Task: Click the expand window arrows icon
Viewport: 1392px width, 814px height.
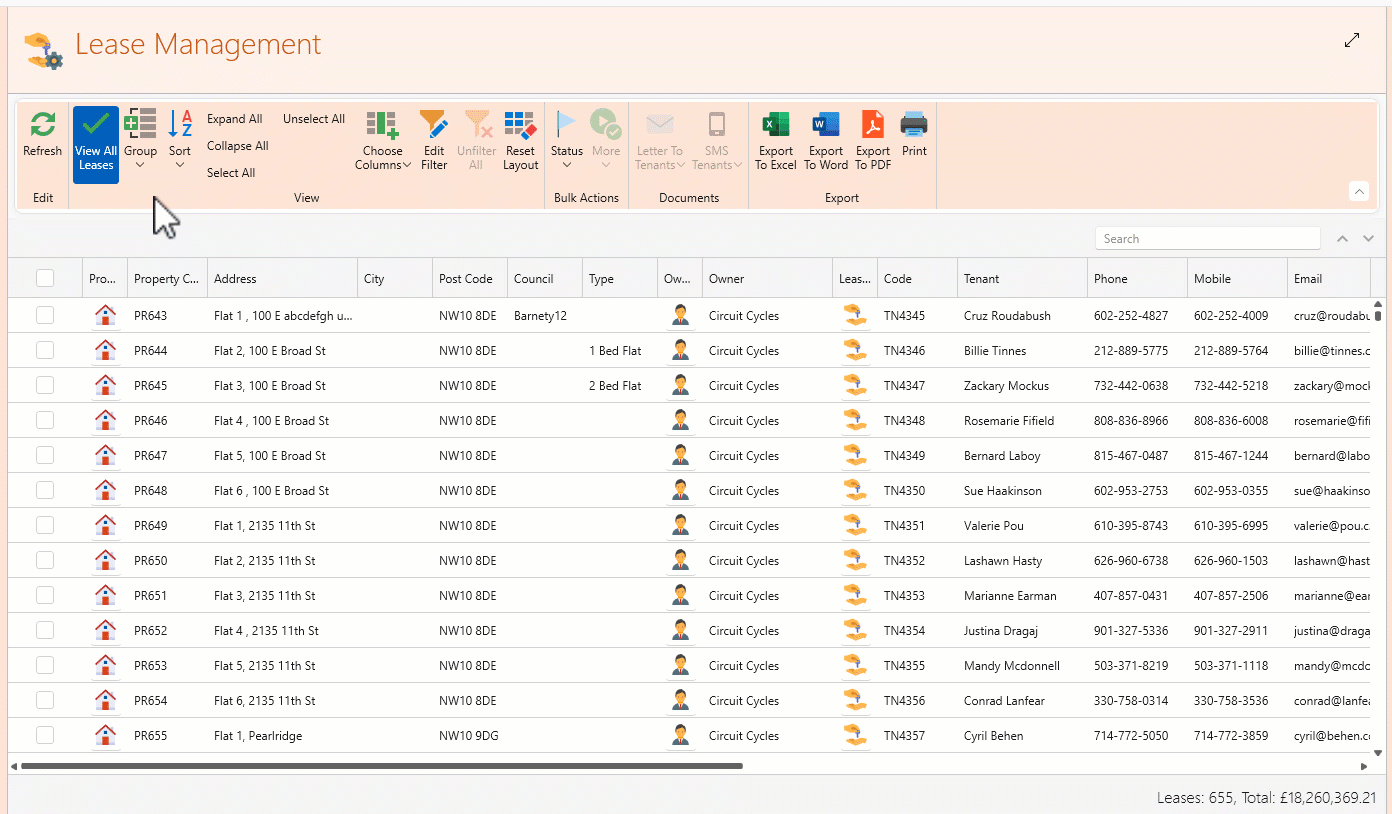Action: click(x=1352, y=40)
